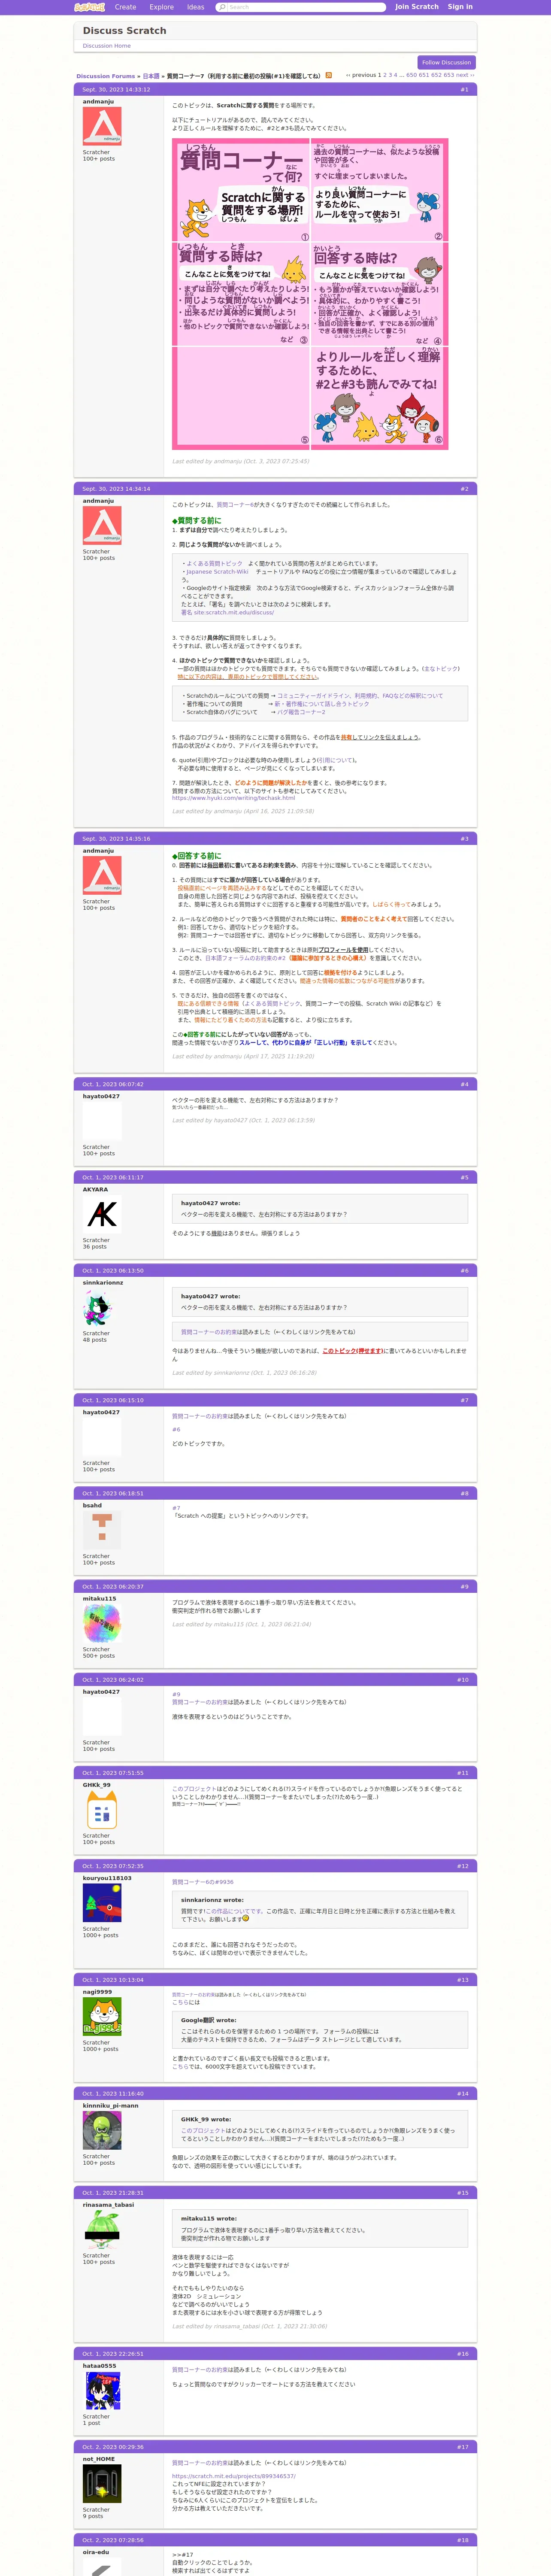Open the よくある質問トピック link
Viewport: 551px width, 2576px height.
pyautogui.click(x=214, y=564)
